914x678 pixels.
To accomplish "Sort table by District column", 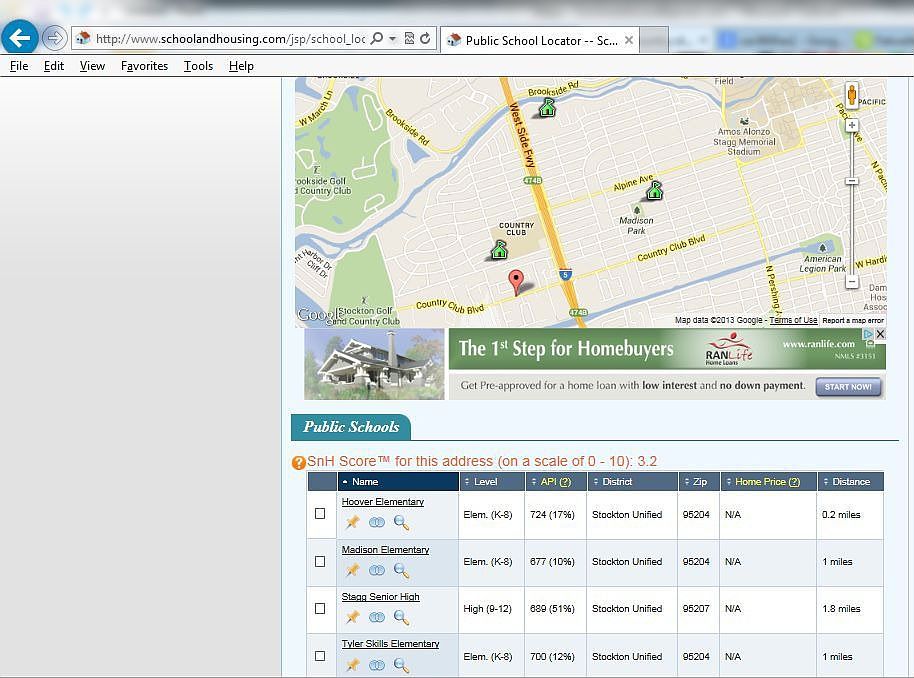I will click(632, 482).
